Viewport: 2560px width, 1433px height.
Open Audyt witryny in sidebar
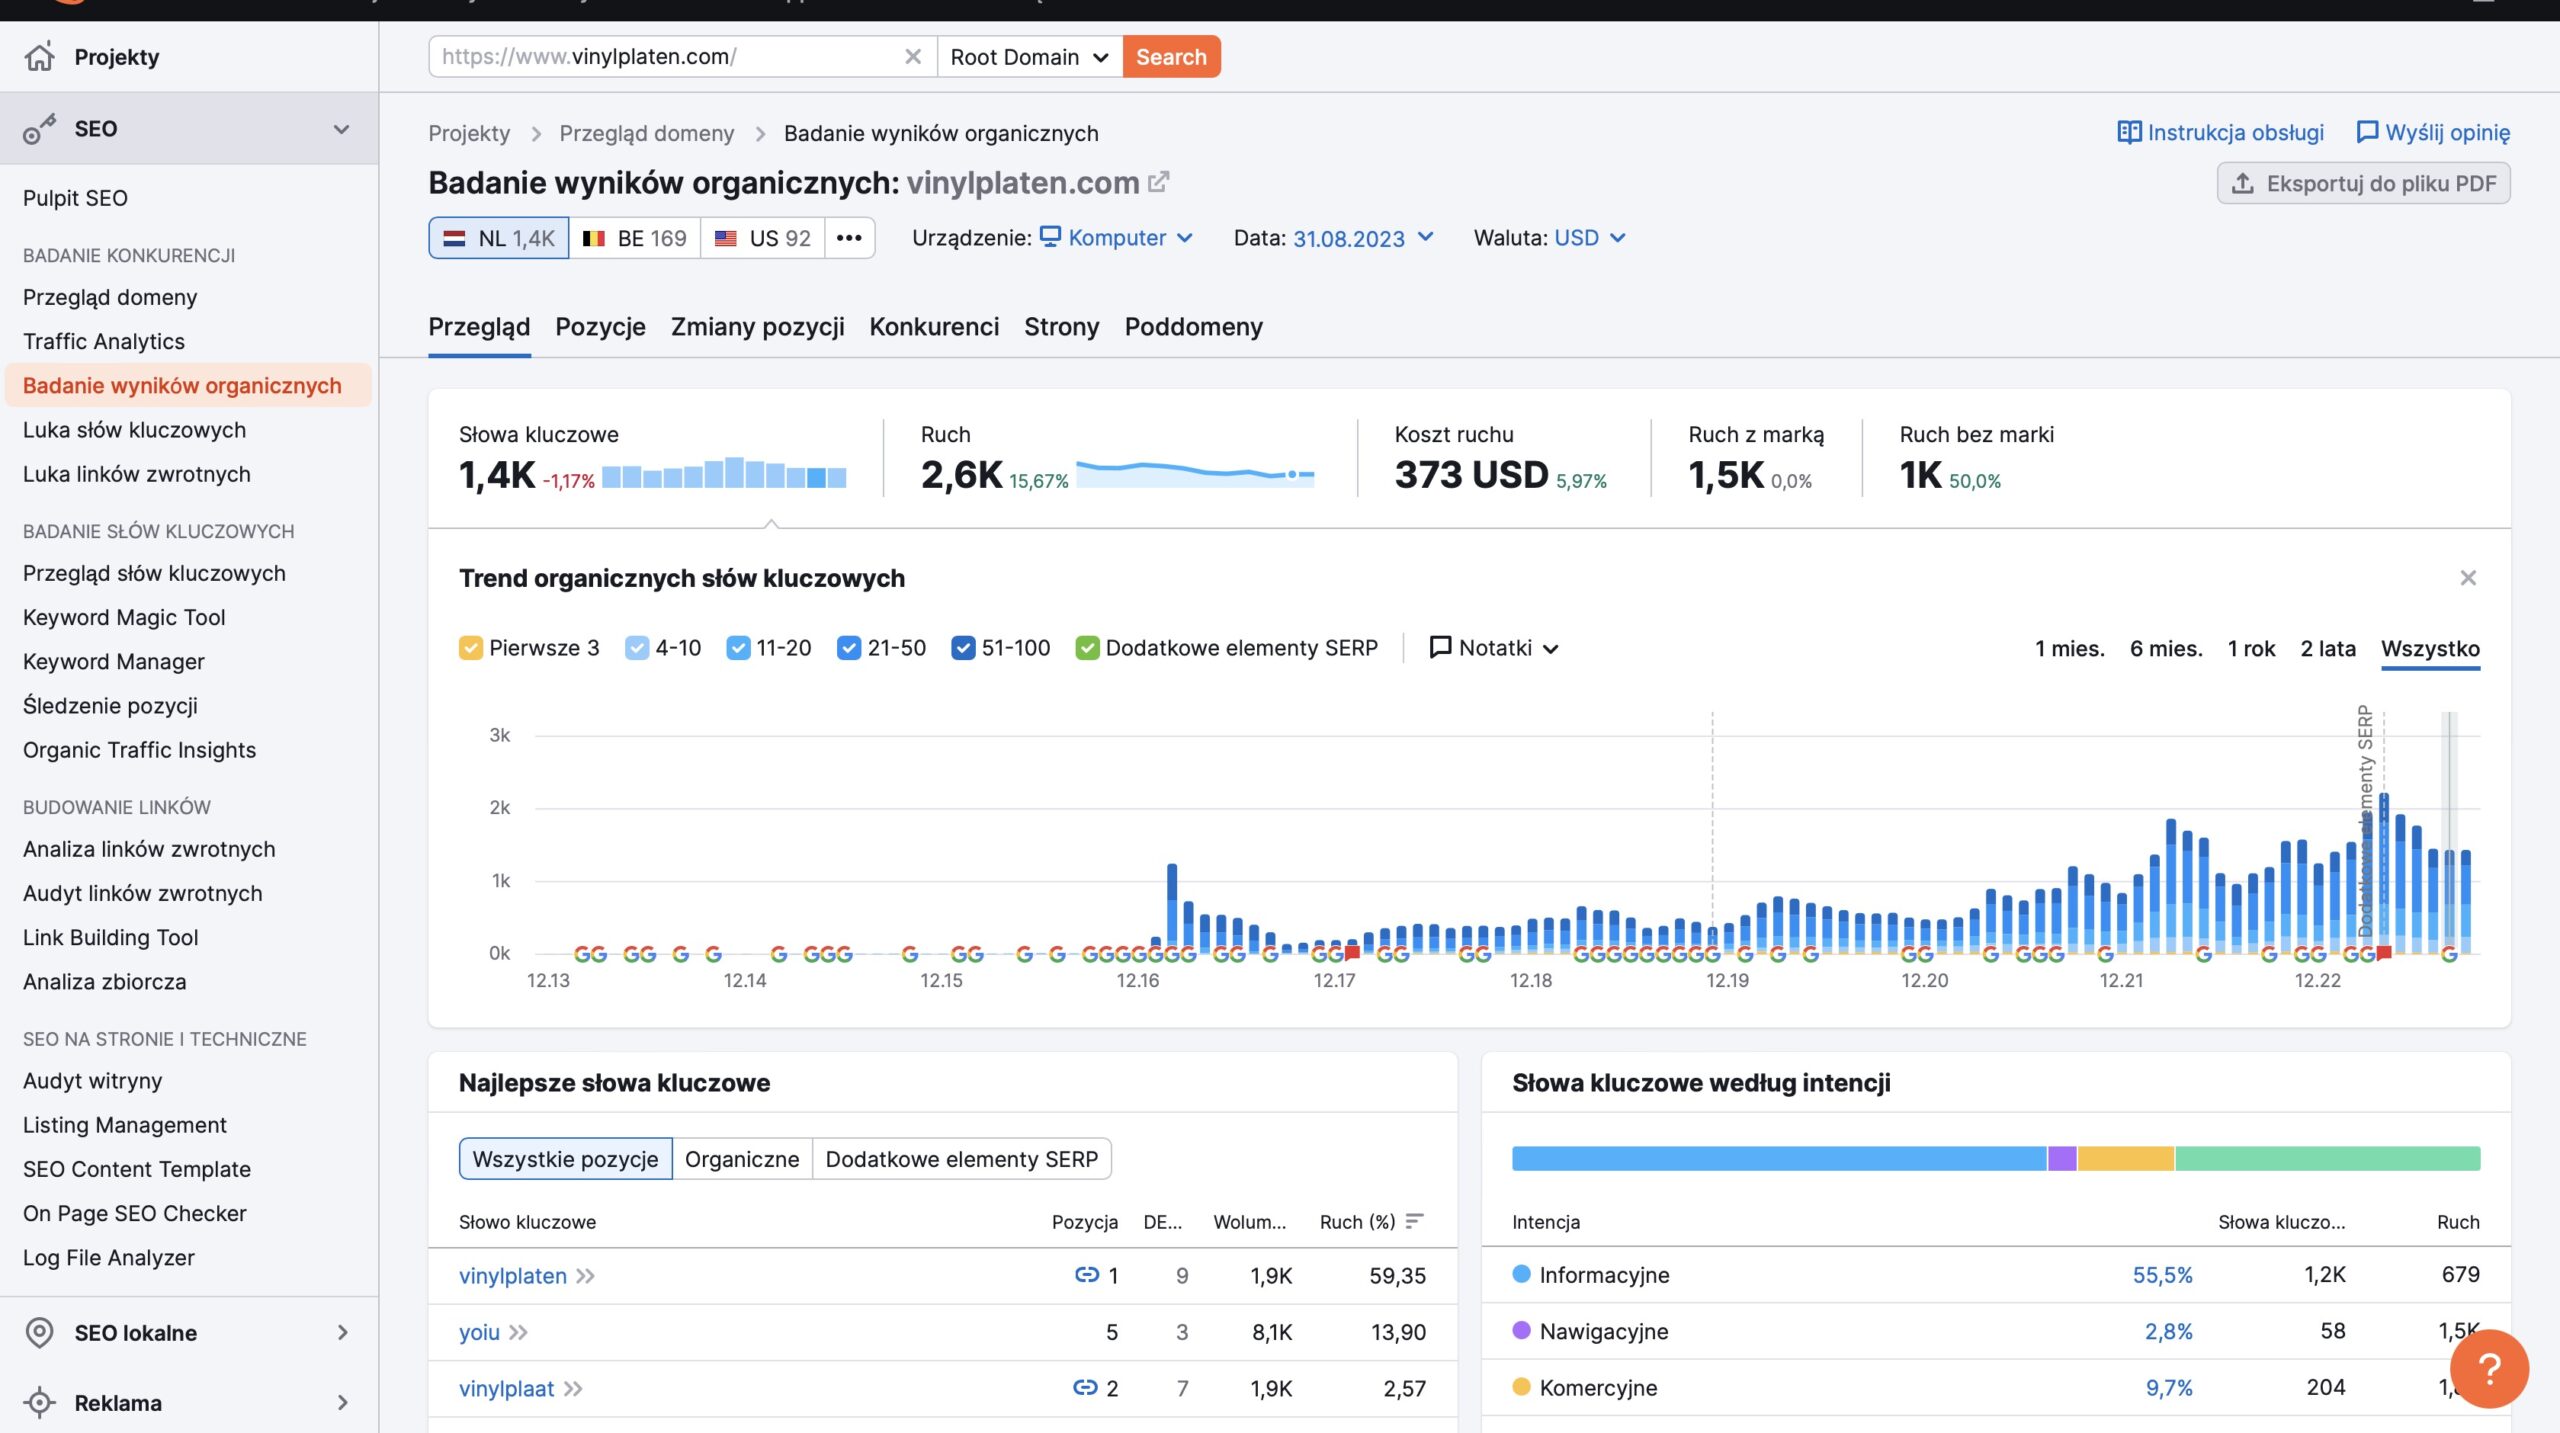point(92,1081)
